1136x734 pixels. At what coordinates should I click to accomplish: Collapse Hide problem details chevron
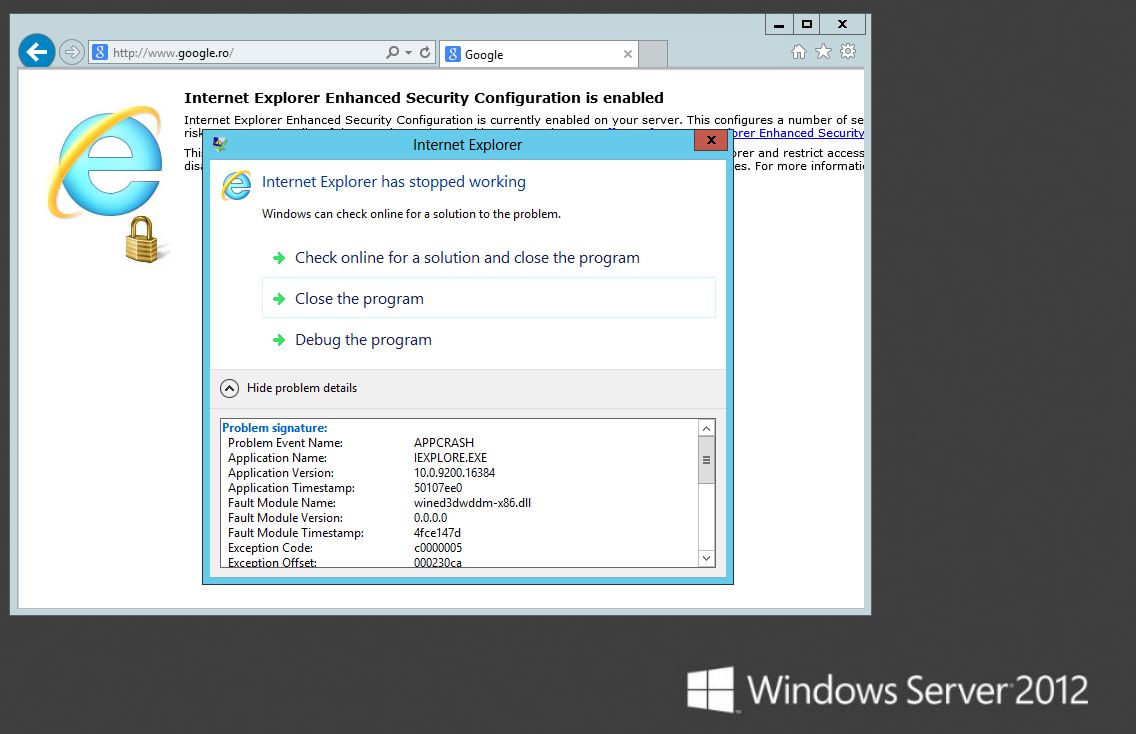(x=229, y=388)
